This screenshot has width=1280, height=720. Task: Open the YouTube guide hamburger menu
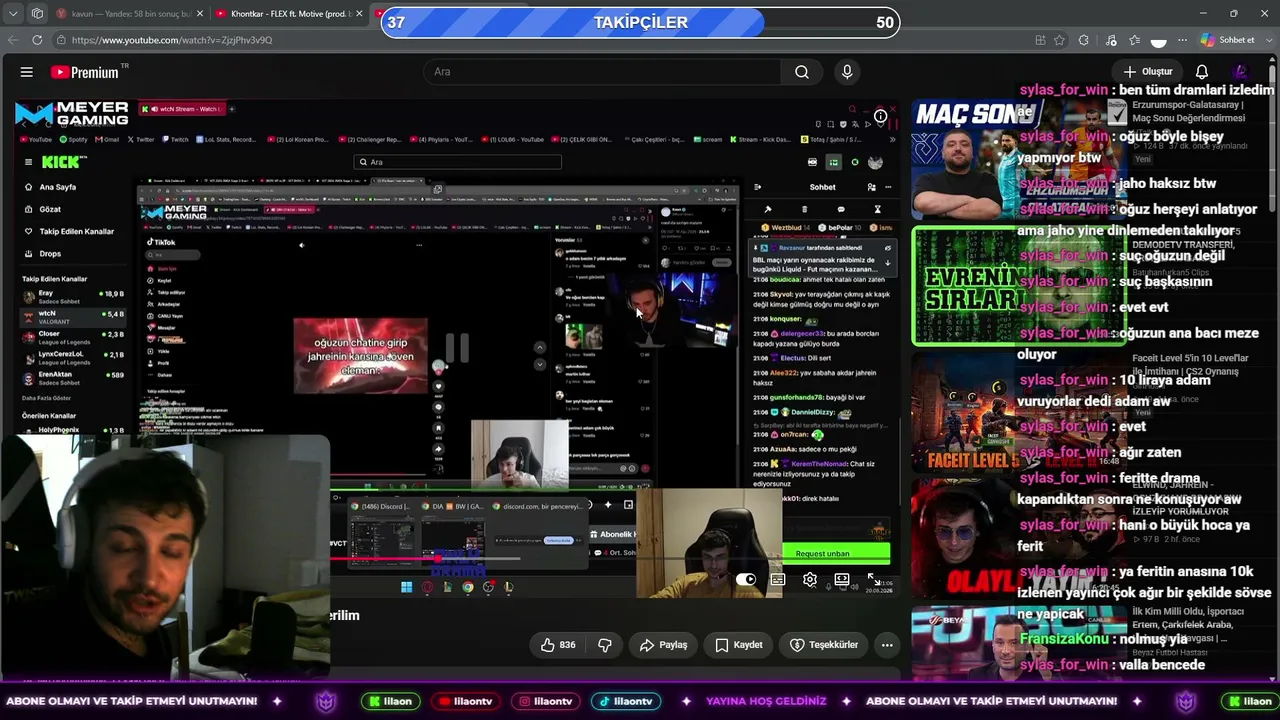coord(27,72)
